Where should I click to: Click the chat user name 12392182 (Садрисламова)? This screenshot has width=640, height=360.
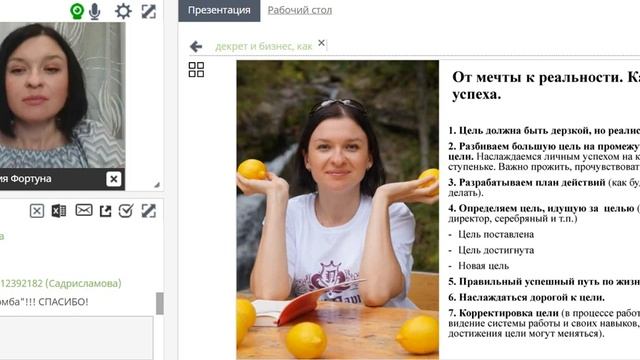coord(60,283)
